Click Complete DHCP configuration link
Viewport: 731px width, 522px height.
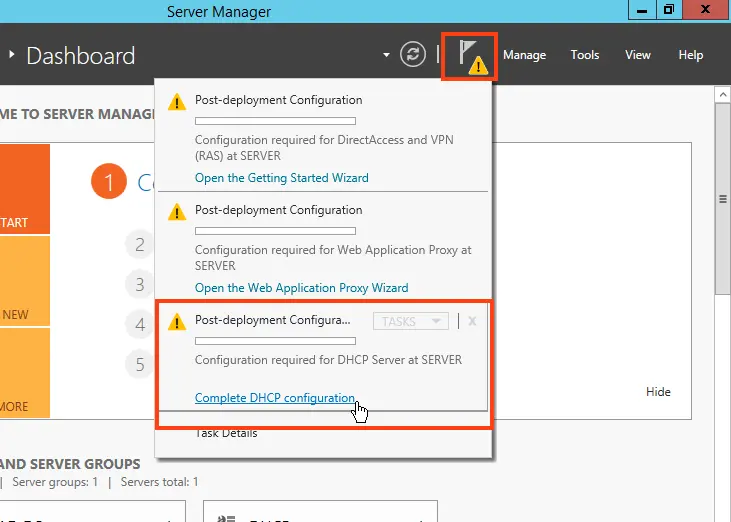click(x=275, y=398)
